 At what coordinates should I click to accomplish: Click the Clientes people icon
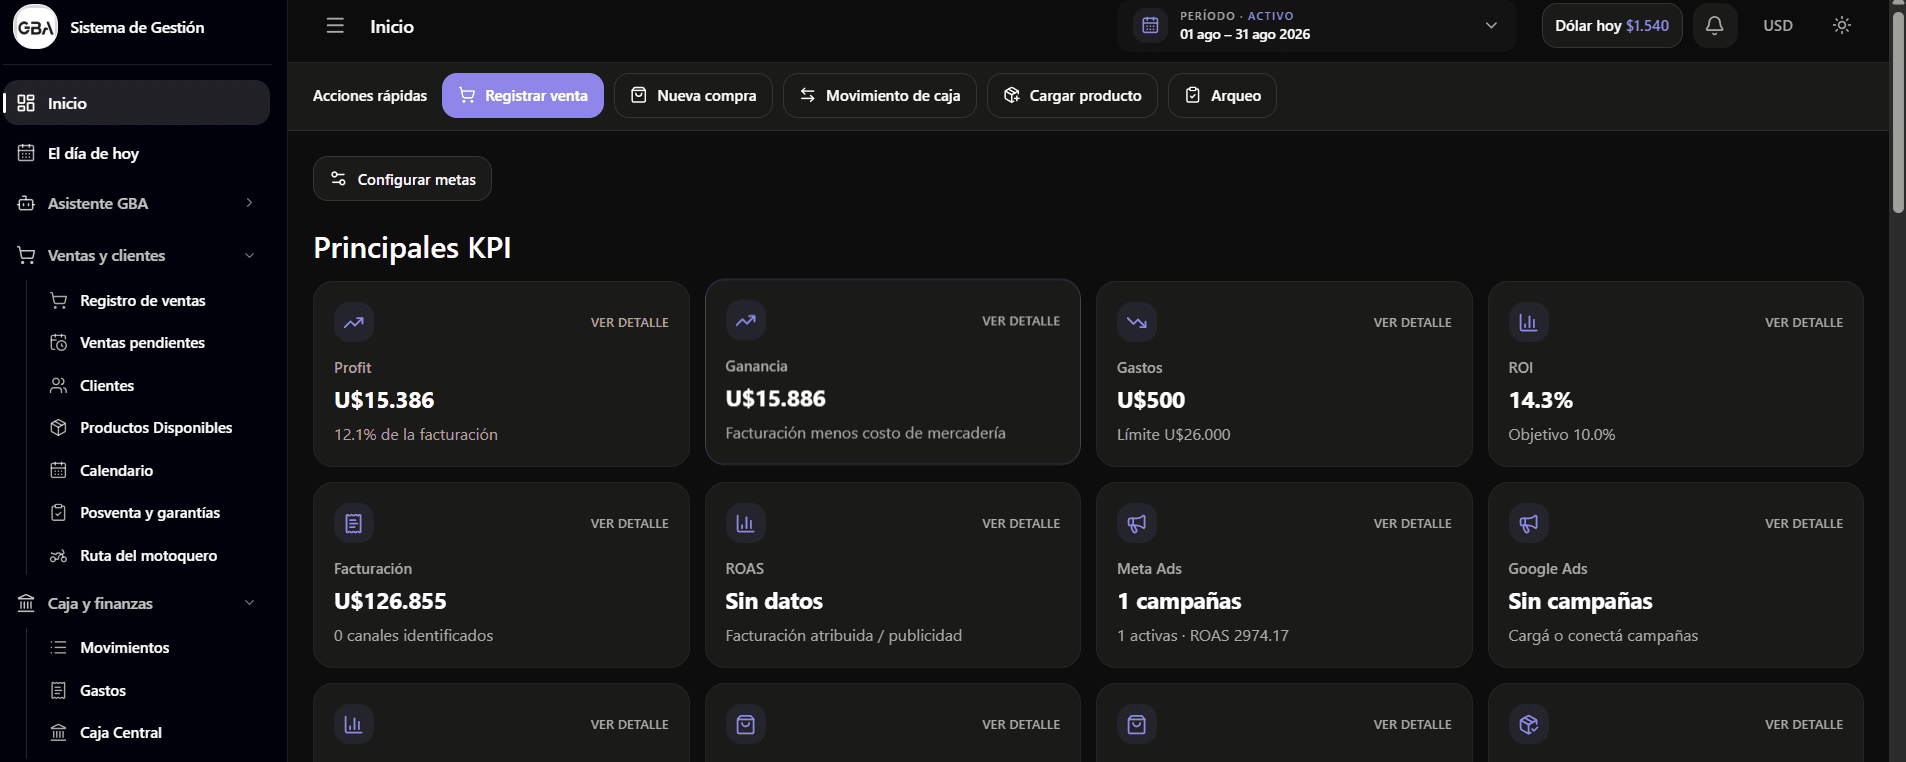[59, 386]
